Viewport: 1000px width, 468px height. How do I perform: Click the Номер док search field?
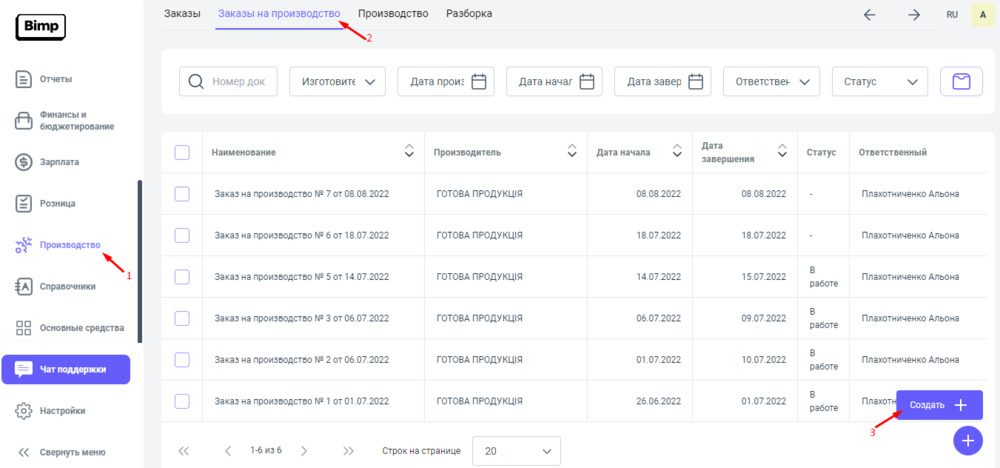click(x=228, y=82)
